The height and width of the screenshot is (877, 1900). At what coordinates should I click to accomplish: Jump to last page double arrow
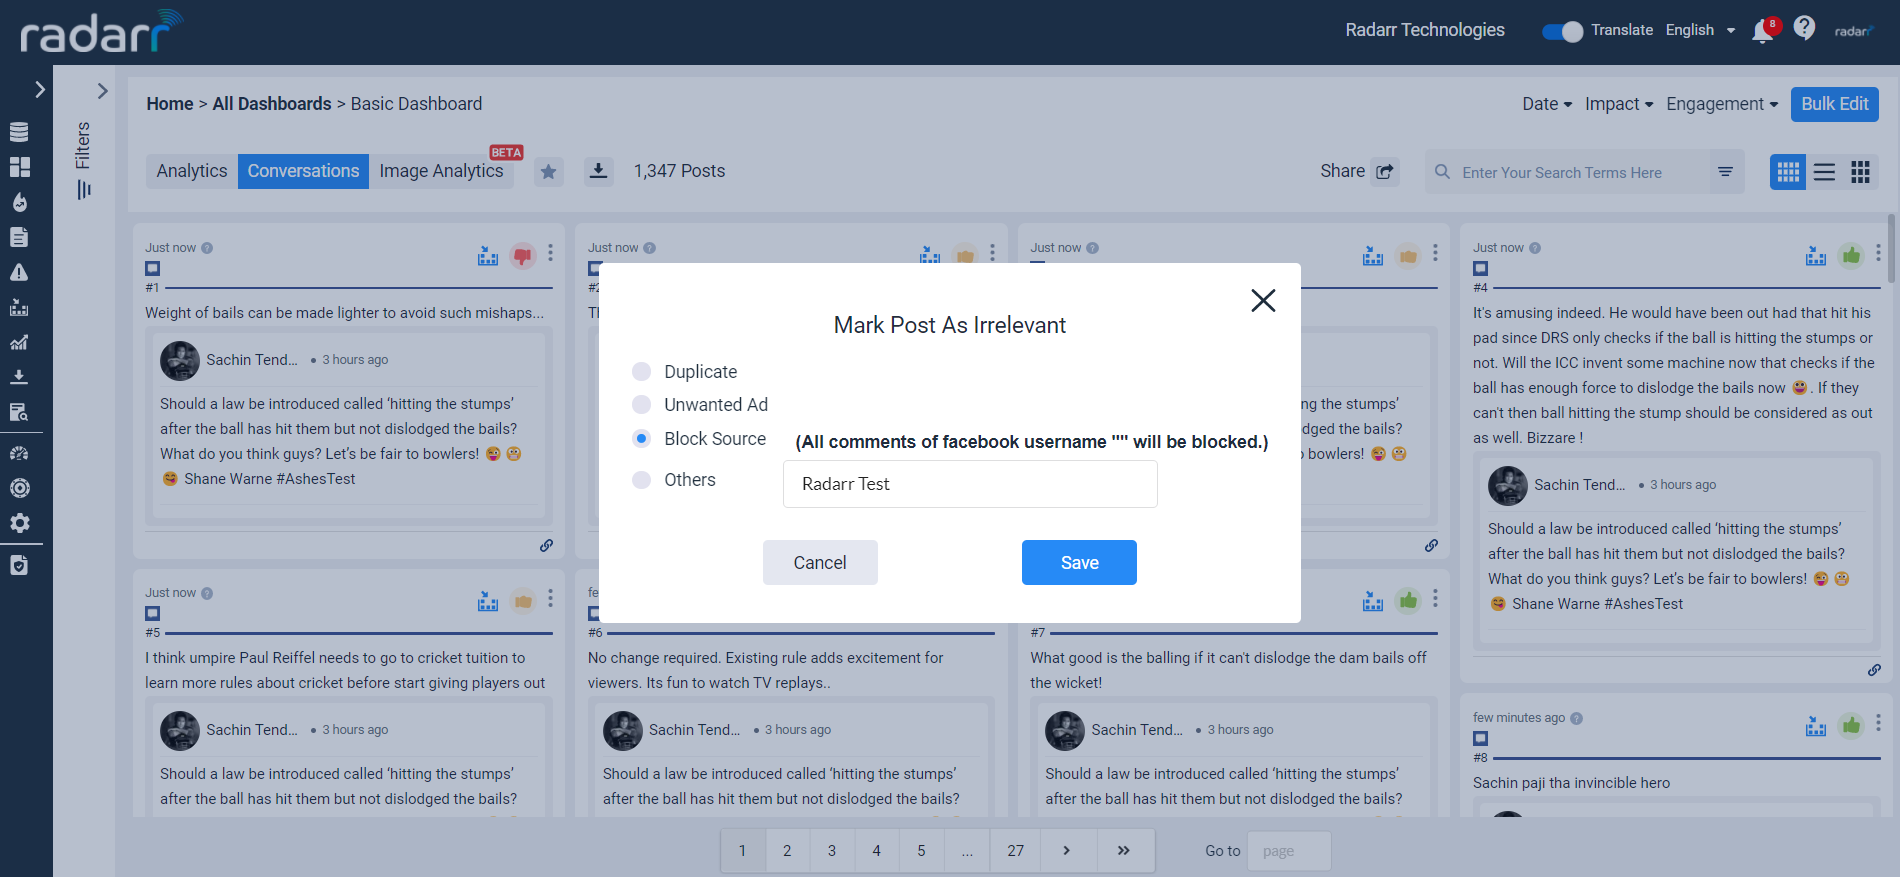1123,850
